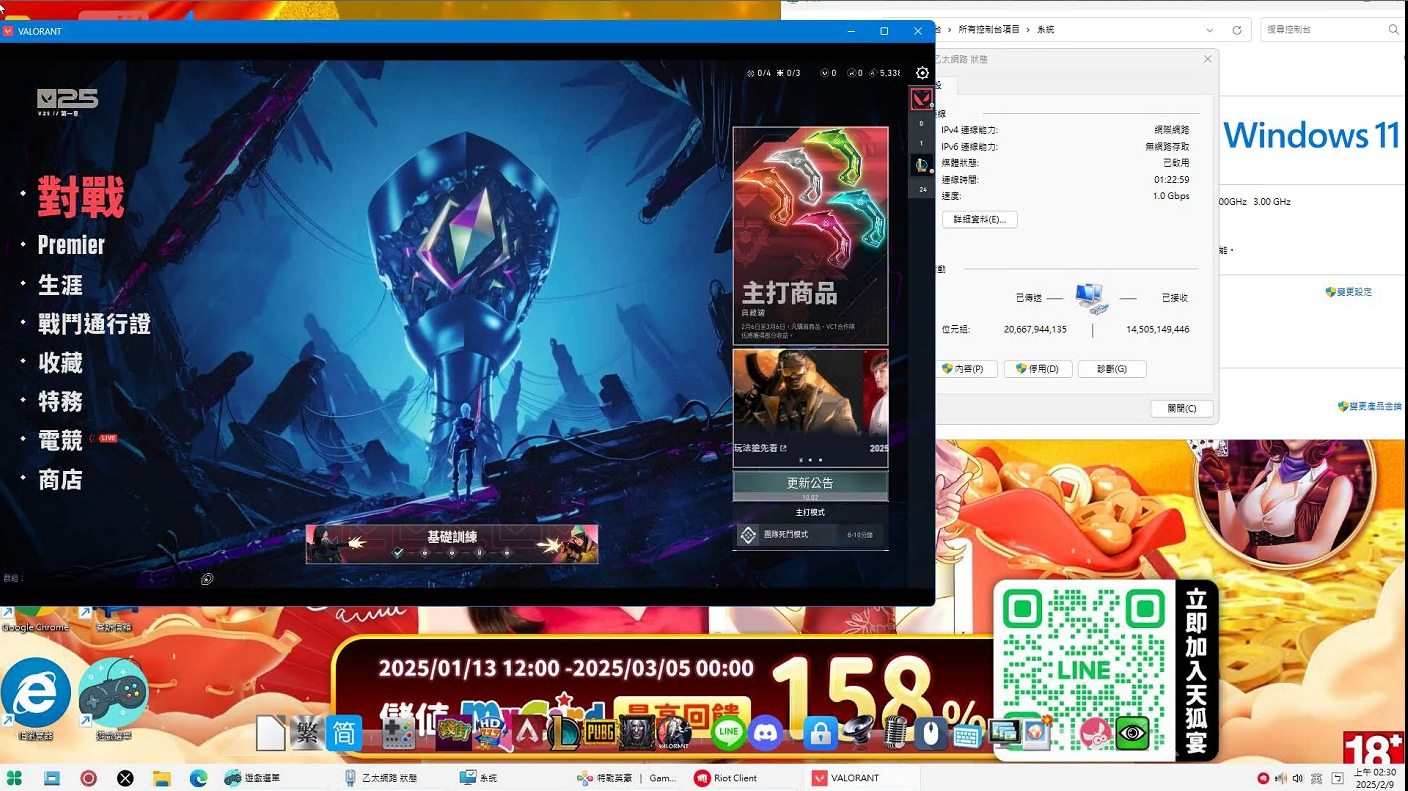Select 對戰 in the VALORANT menu
The image size is (1408, 791).
(x=81, y=196)
